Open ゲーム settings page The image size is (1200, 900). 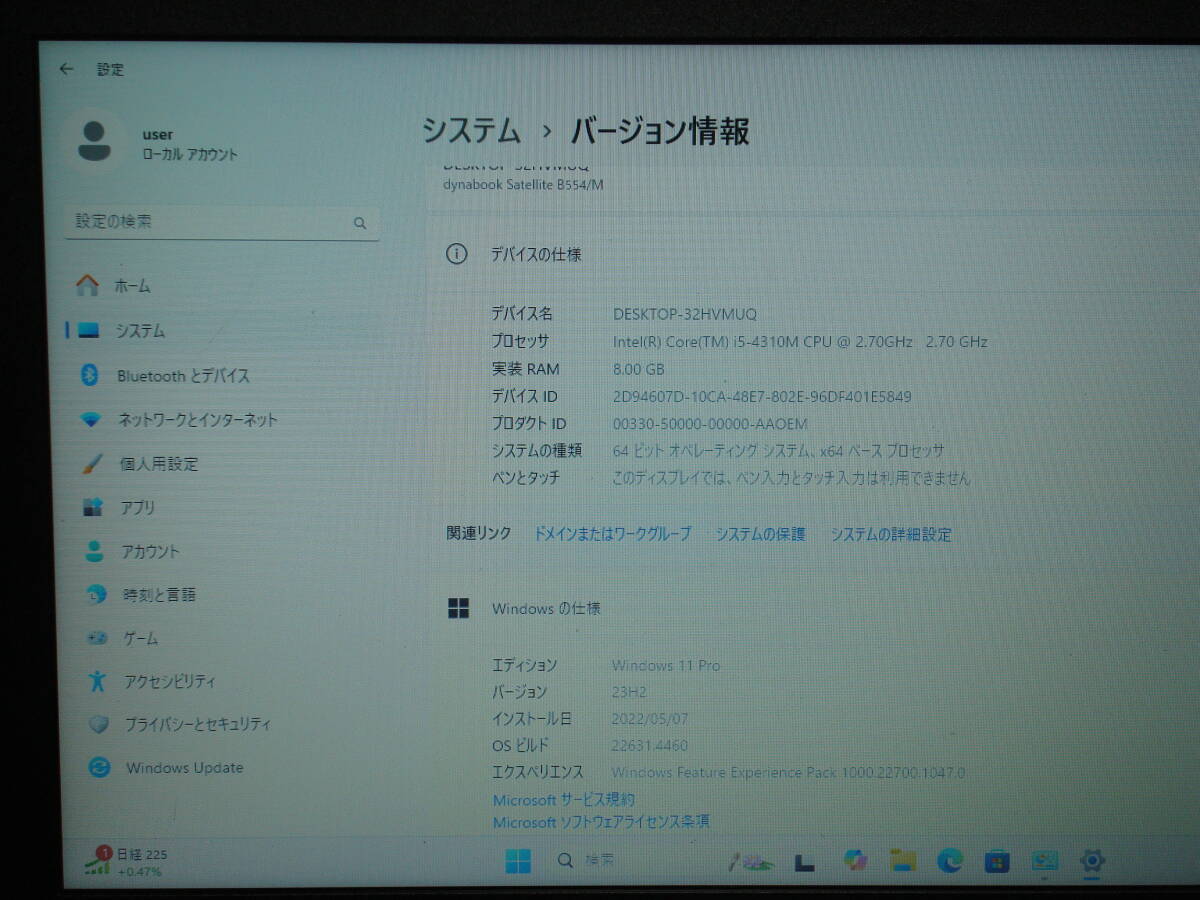click(138, 638)
